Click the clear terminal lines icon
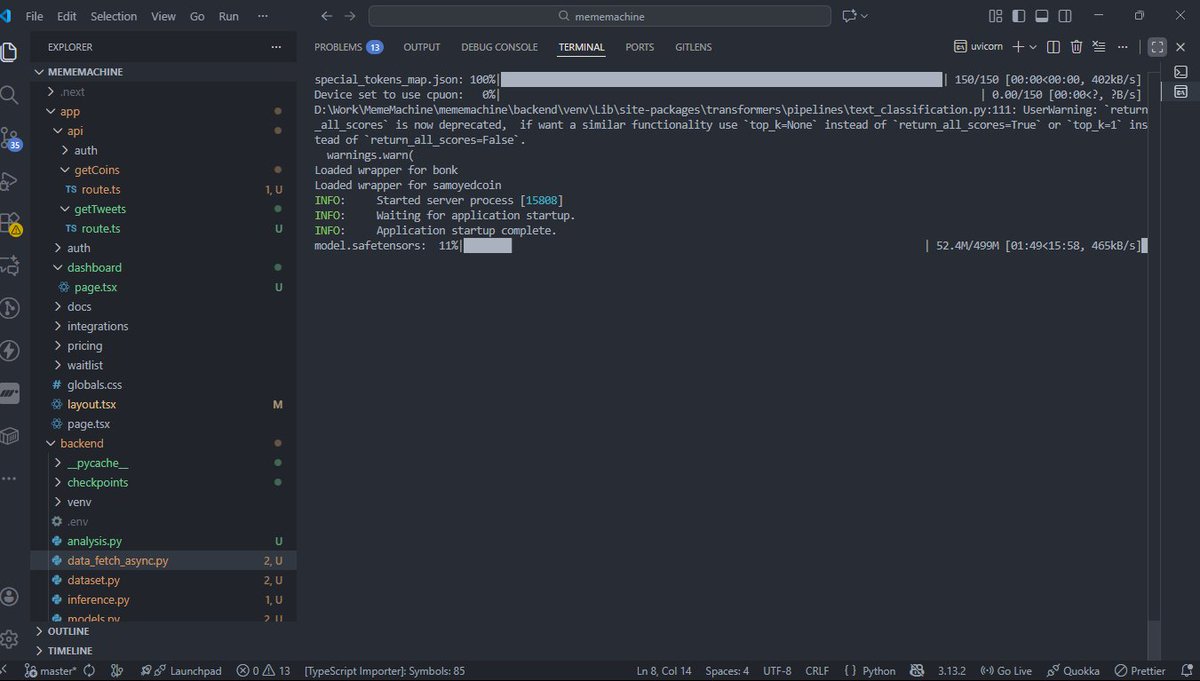1200x681 pixels. tap(1099, 46)
